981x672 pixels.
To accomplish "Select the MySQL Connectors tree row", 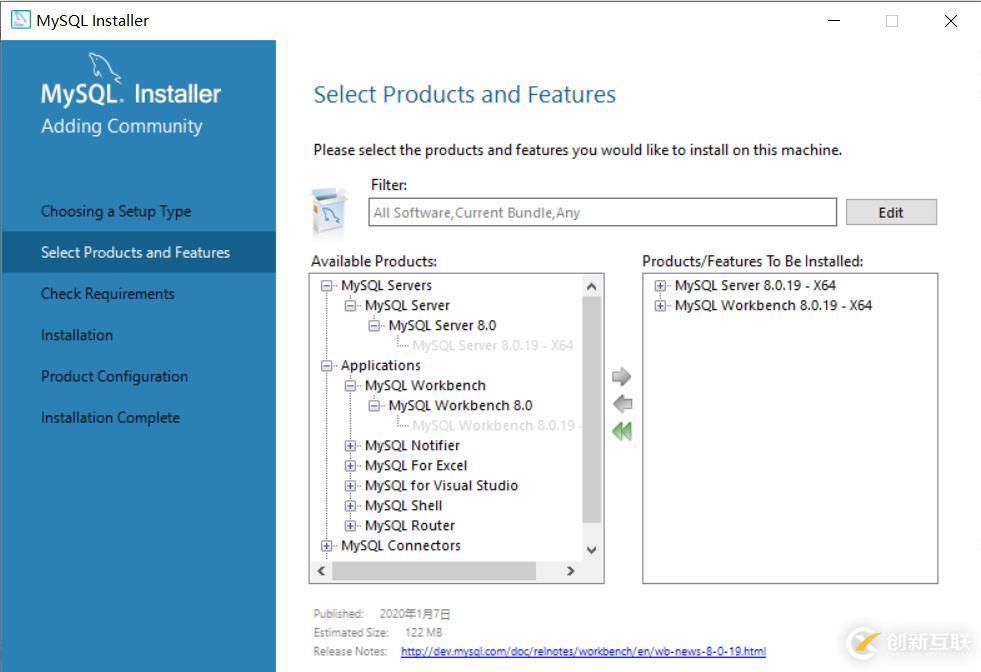I will coord(400,546).
